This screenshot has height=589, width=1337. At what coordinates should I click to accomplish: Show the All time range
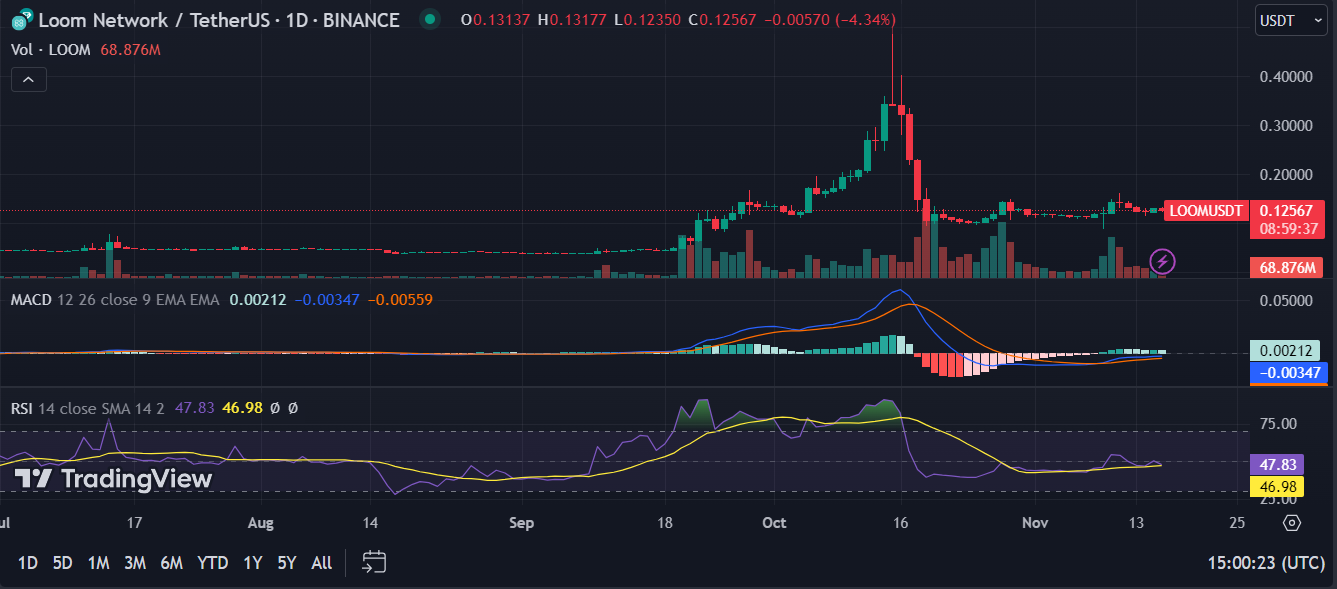pos(321,563)
